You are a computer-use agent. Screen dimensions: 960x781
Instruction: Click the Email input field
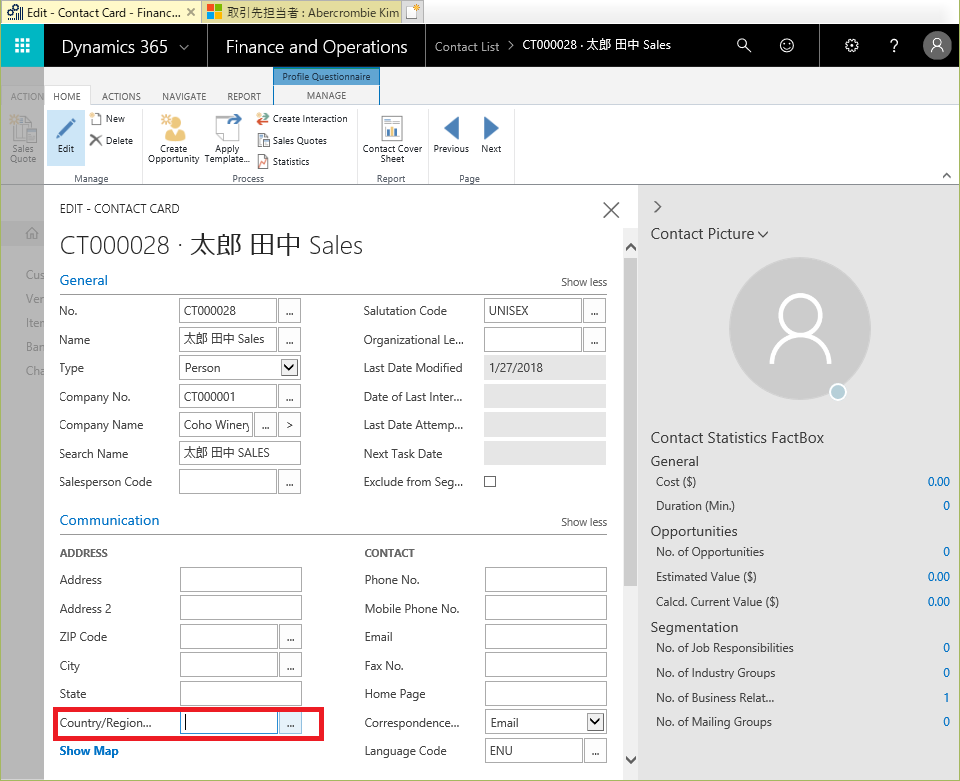[546, 637]
